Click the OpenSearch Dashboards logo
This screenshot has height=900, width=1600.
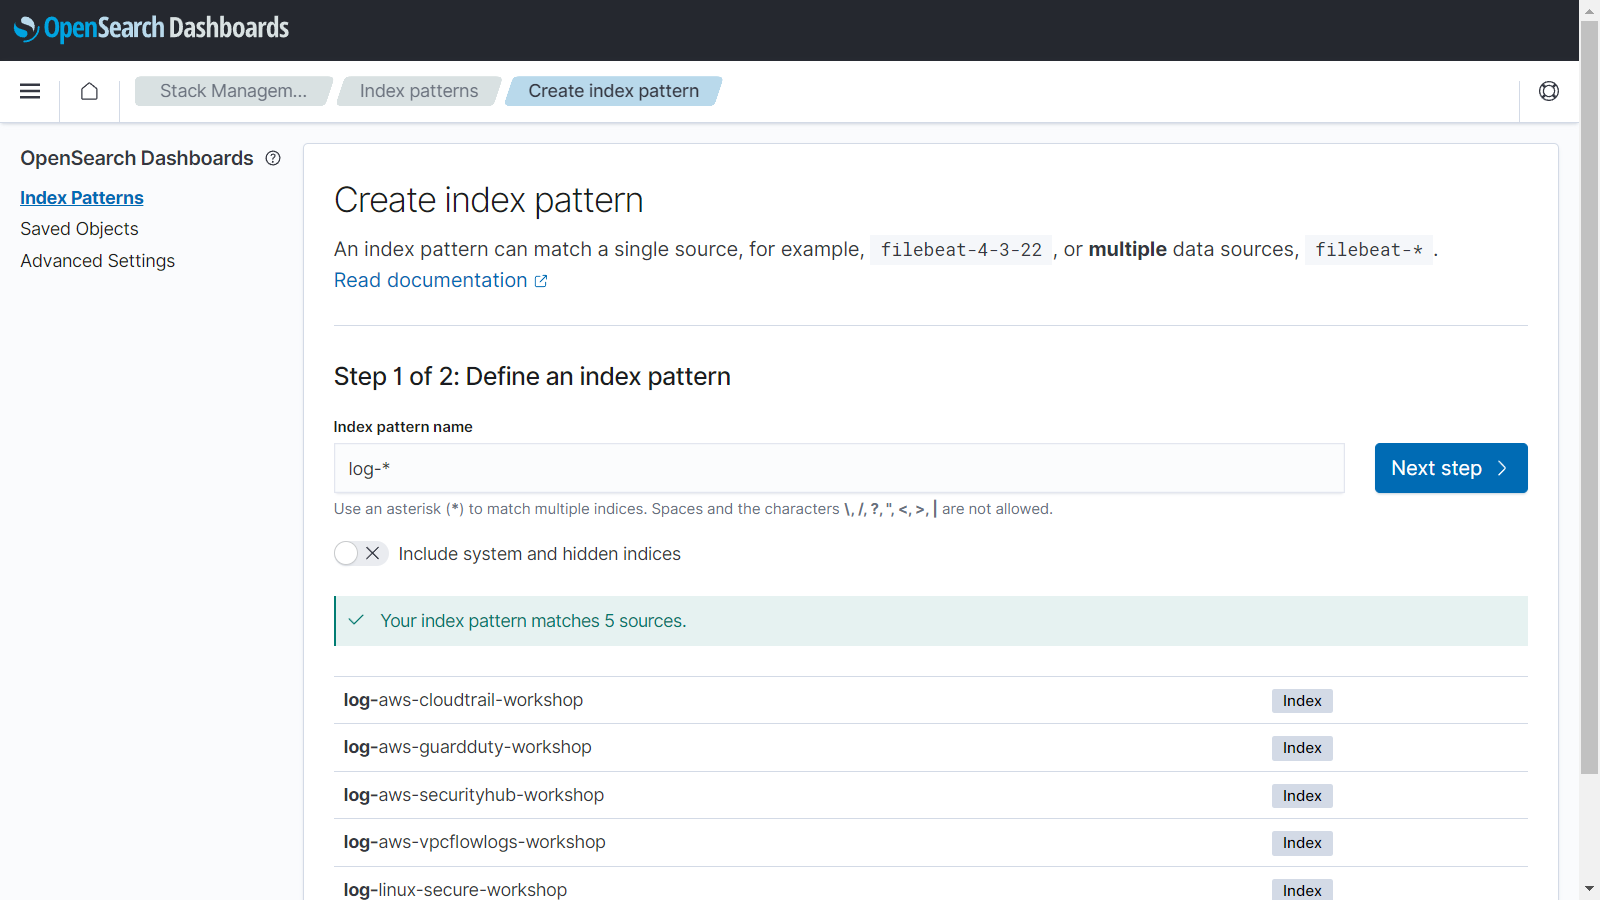pyautogui.click(x=152, y=28)
